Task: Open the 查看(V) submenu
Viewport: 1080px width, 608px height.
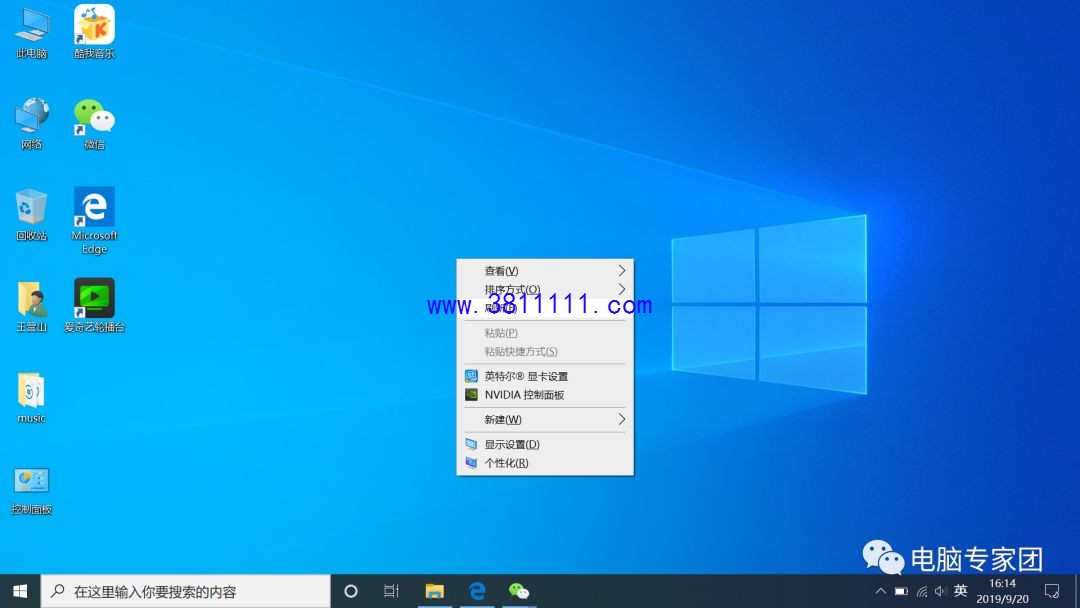Action: (x=545, y=271)
